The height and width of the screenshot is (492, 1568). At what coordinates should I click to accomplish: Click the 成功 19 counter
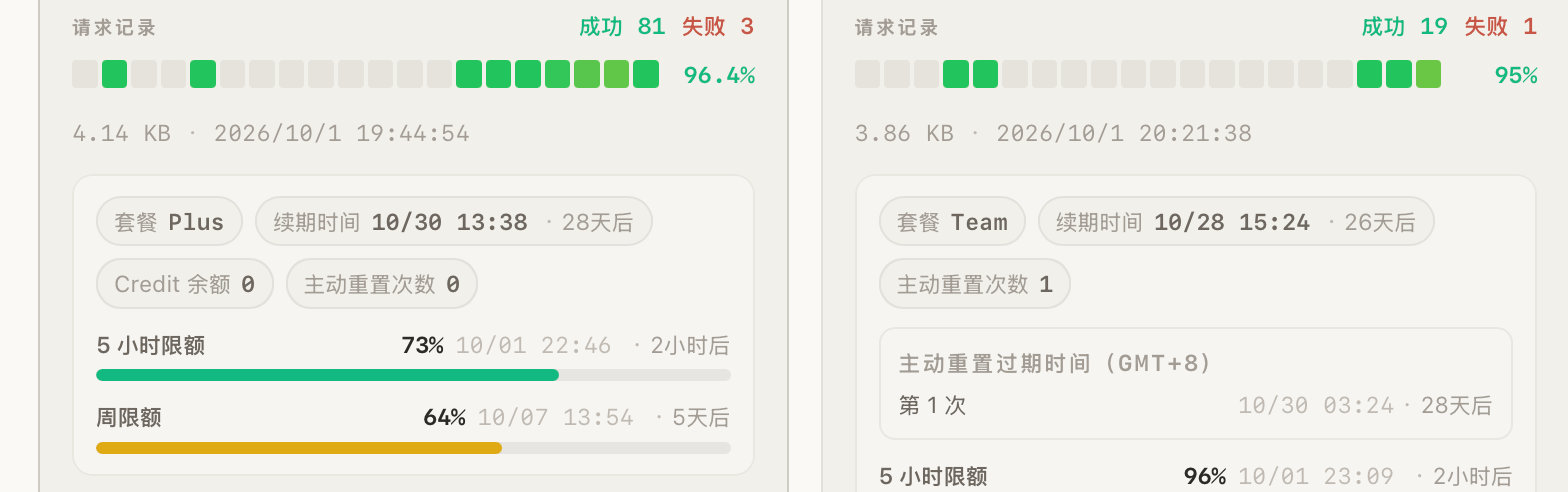point(1405,27)
